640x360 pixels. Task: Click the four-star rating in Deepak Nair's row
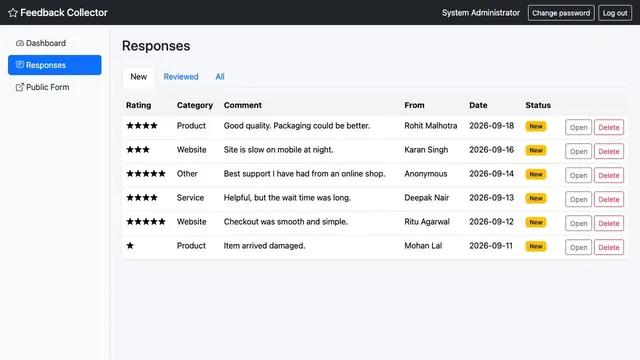[142, 198]
